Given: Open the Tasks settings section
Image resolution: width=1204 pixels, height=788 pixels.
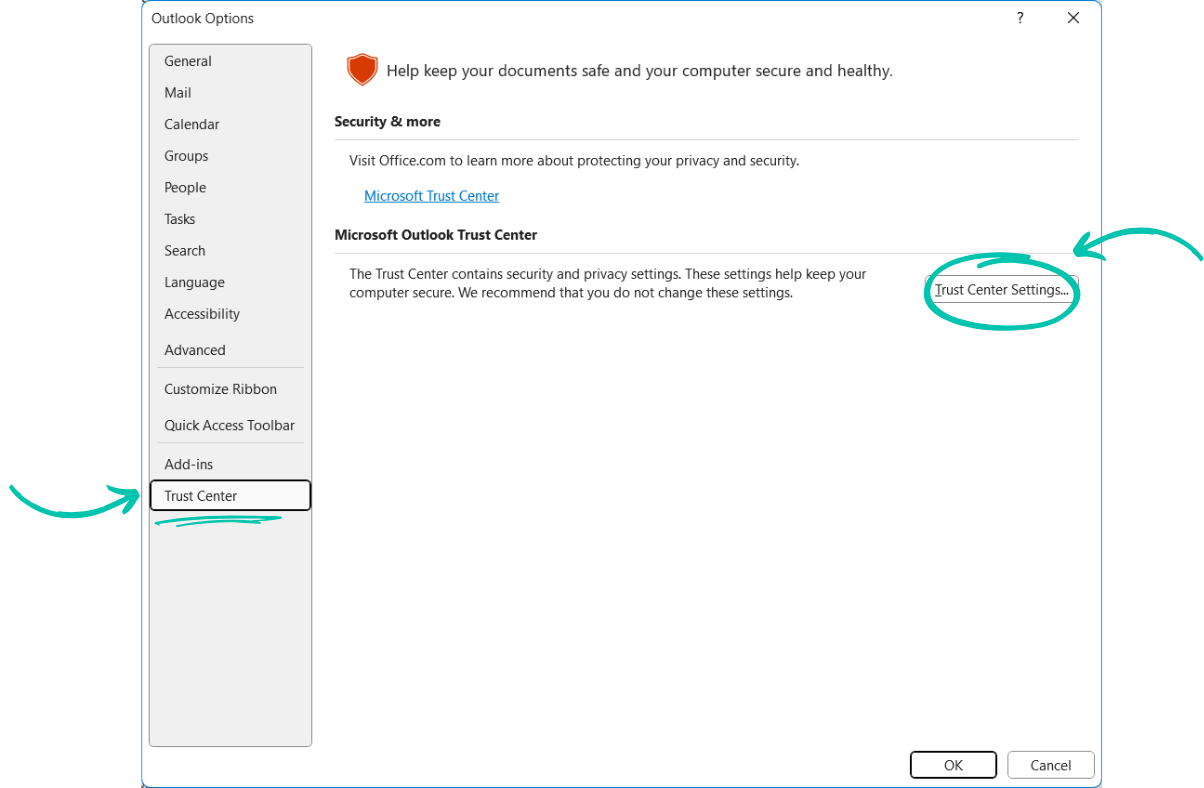Looking at the screenshot, I should click(x=180, y=218).
